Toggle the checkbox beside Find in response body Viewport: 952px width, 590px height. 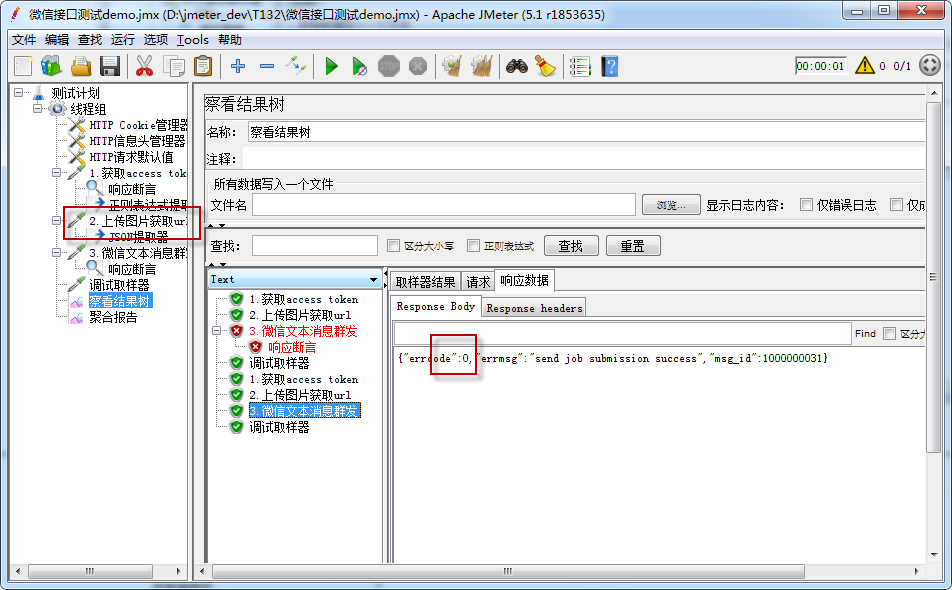889,333
